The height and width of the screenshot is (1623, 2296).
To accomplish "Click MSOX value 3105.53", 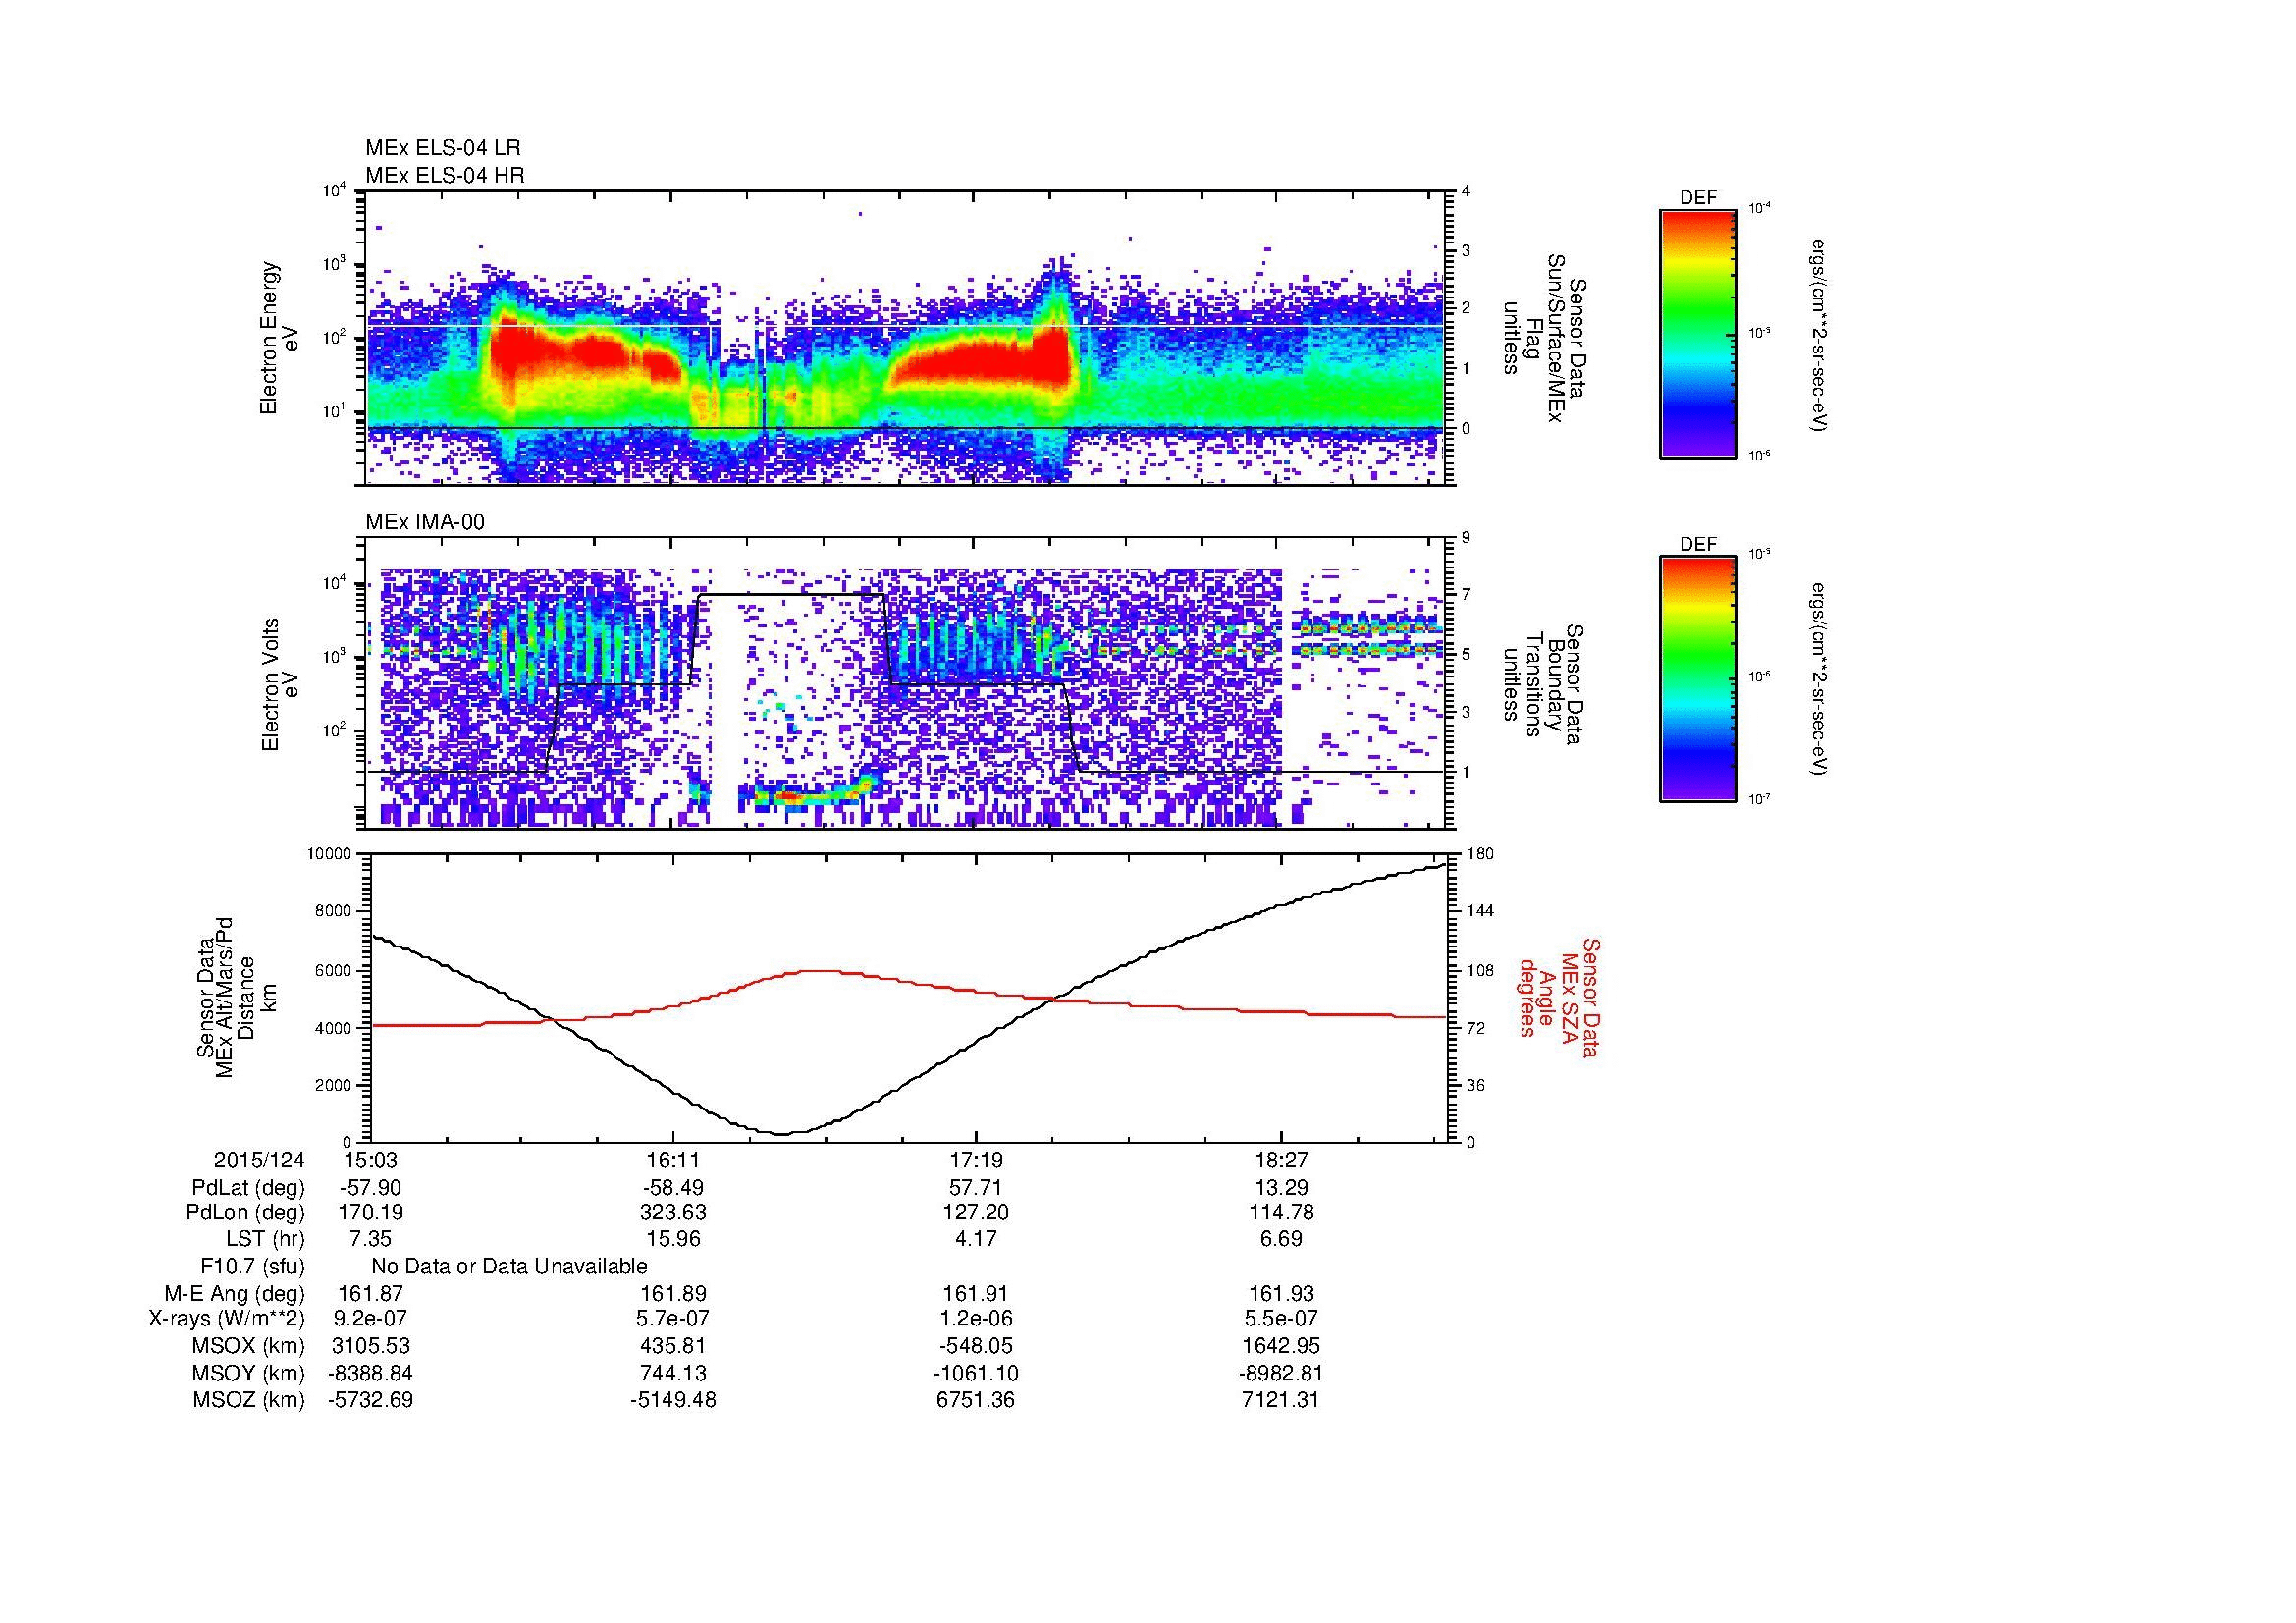I will [x=370, y=1346].
